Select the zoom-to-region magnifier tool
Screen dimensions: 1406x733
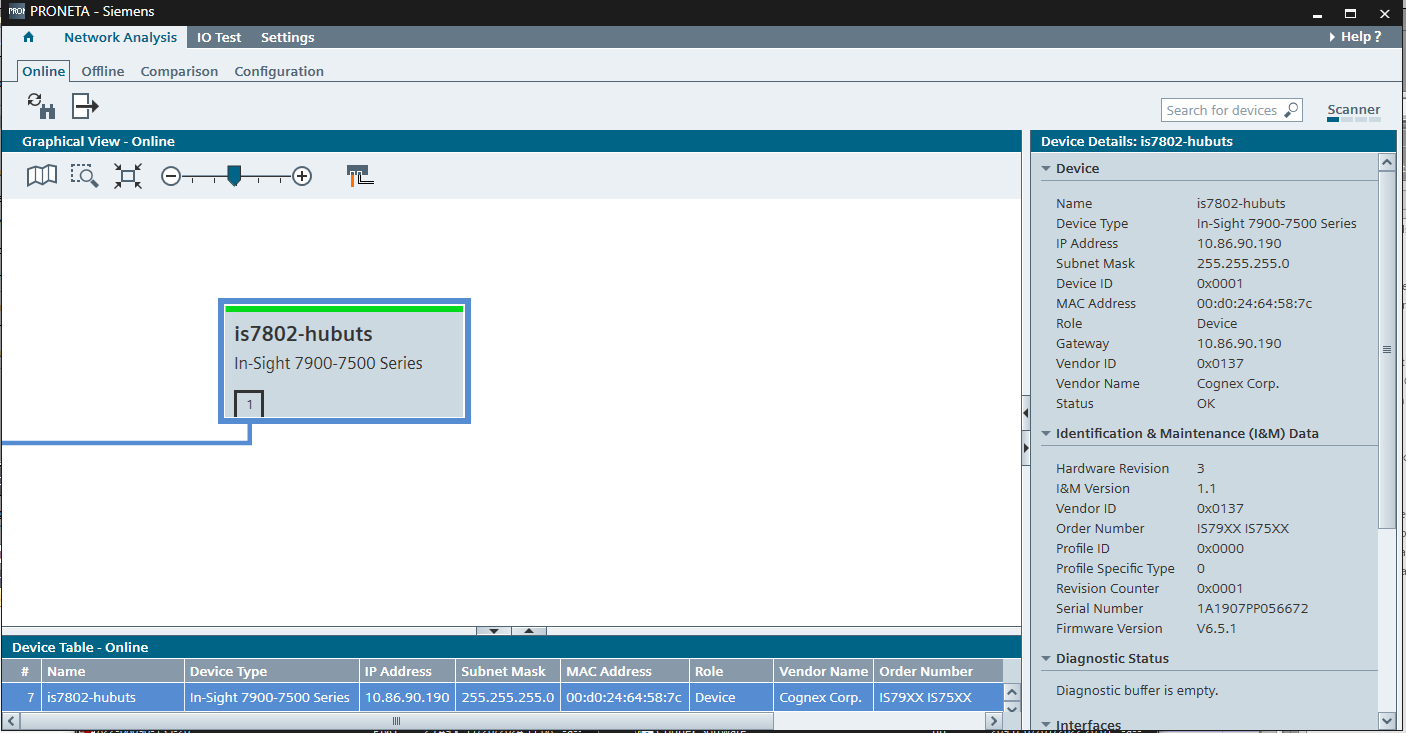pos(84,175)
